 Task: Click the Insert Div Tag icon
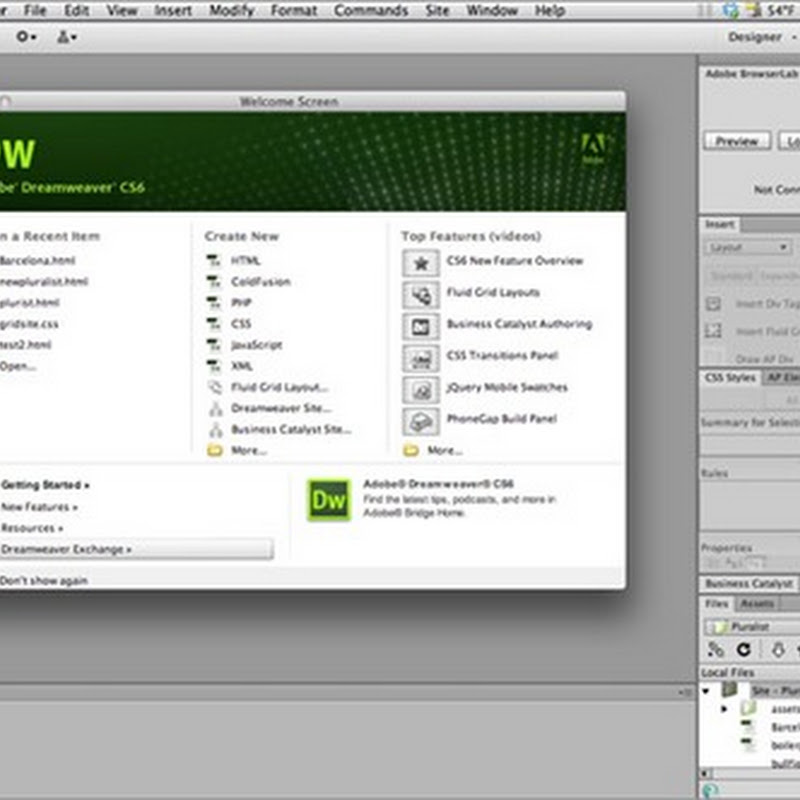click(713, 304)
